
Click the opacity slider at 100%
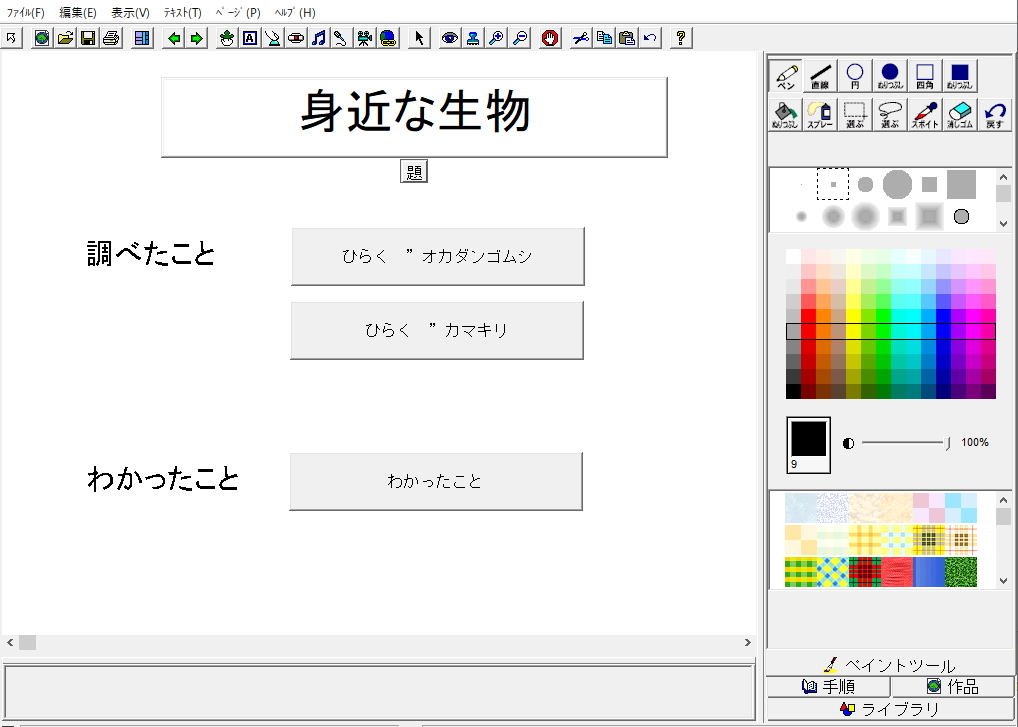(946, 442)
